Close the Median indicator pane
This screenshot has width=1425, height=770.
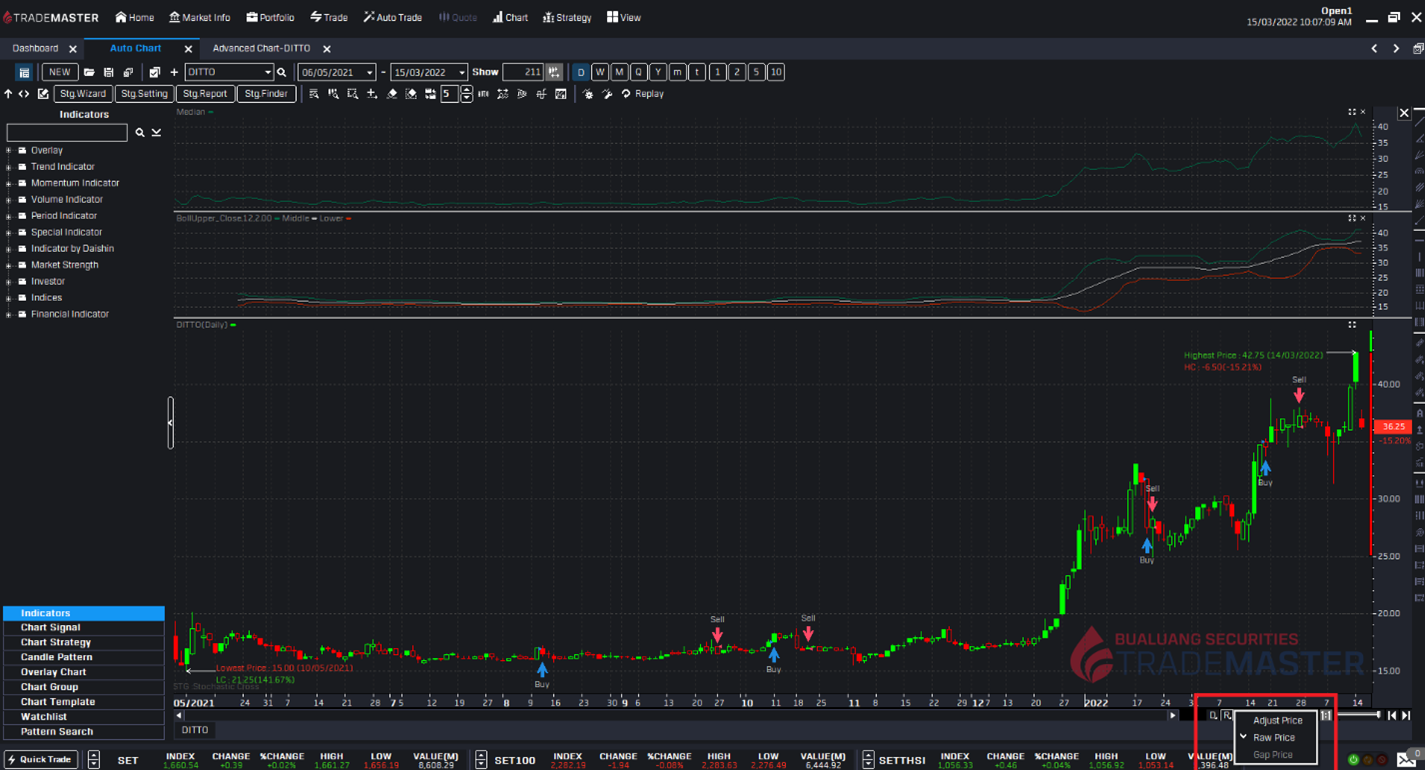1363,112
